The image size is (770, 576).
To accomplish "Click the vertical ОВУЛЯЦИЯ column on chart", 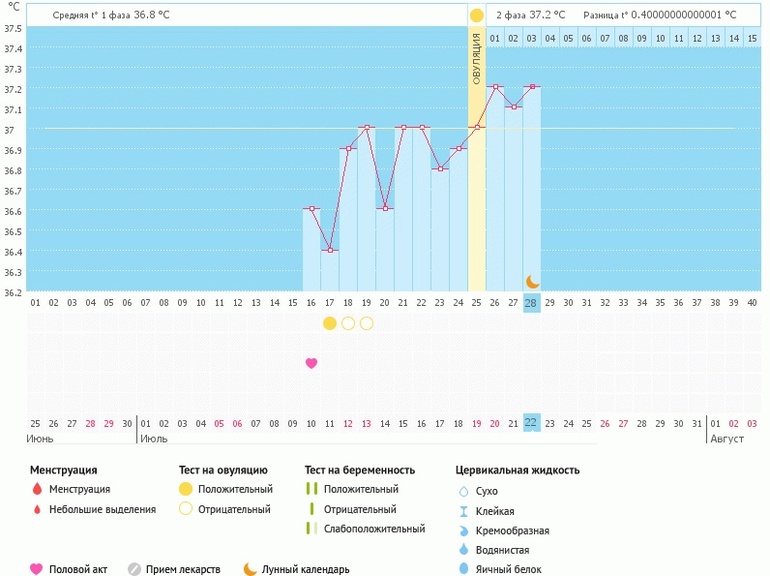I will (x=477, y=160).
